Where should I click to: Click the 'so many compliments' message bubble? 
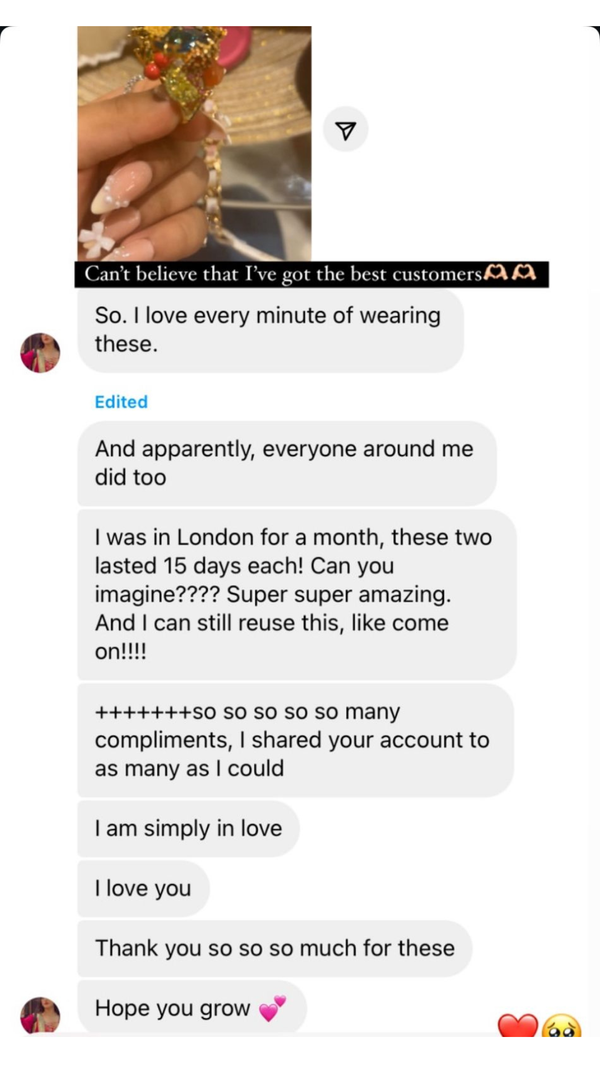pyautogui.click(x=294, y=740)
